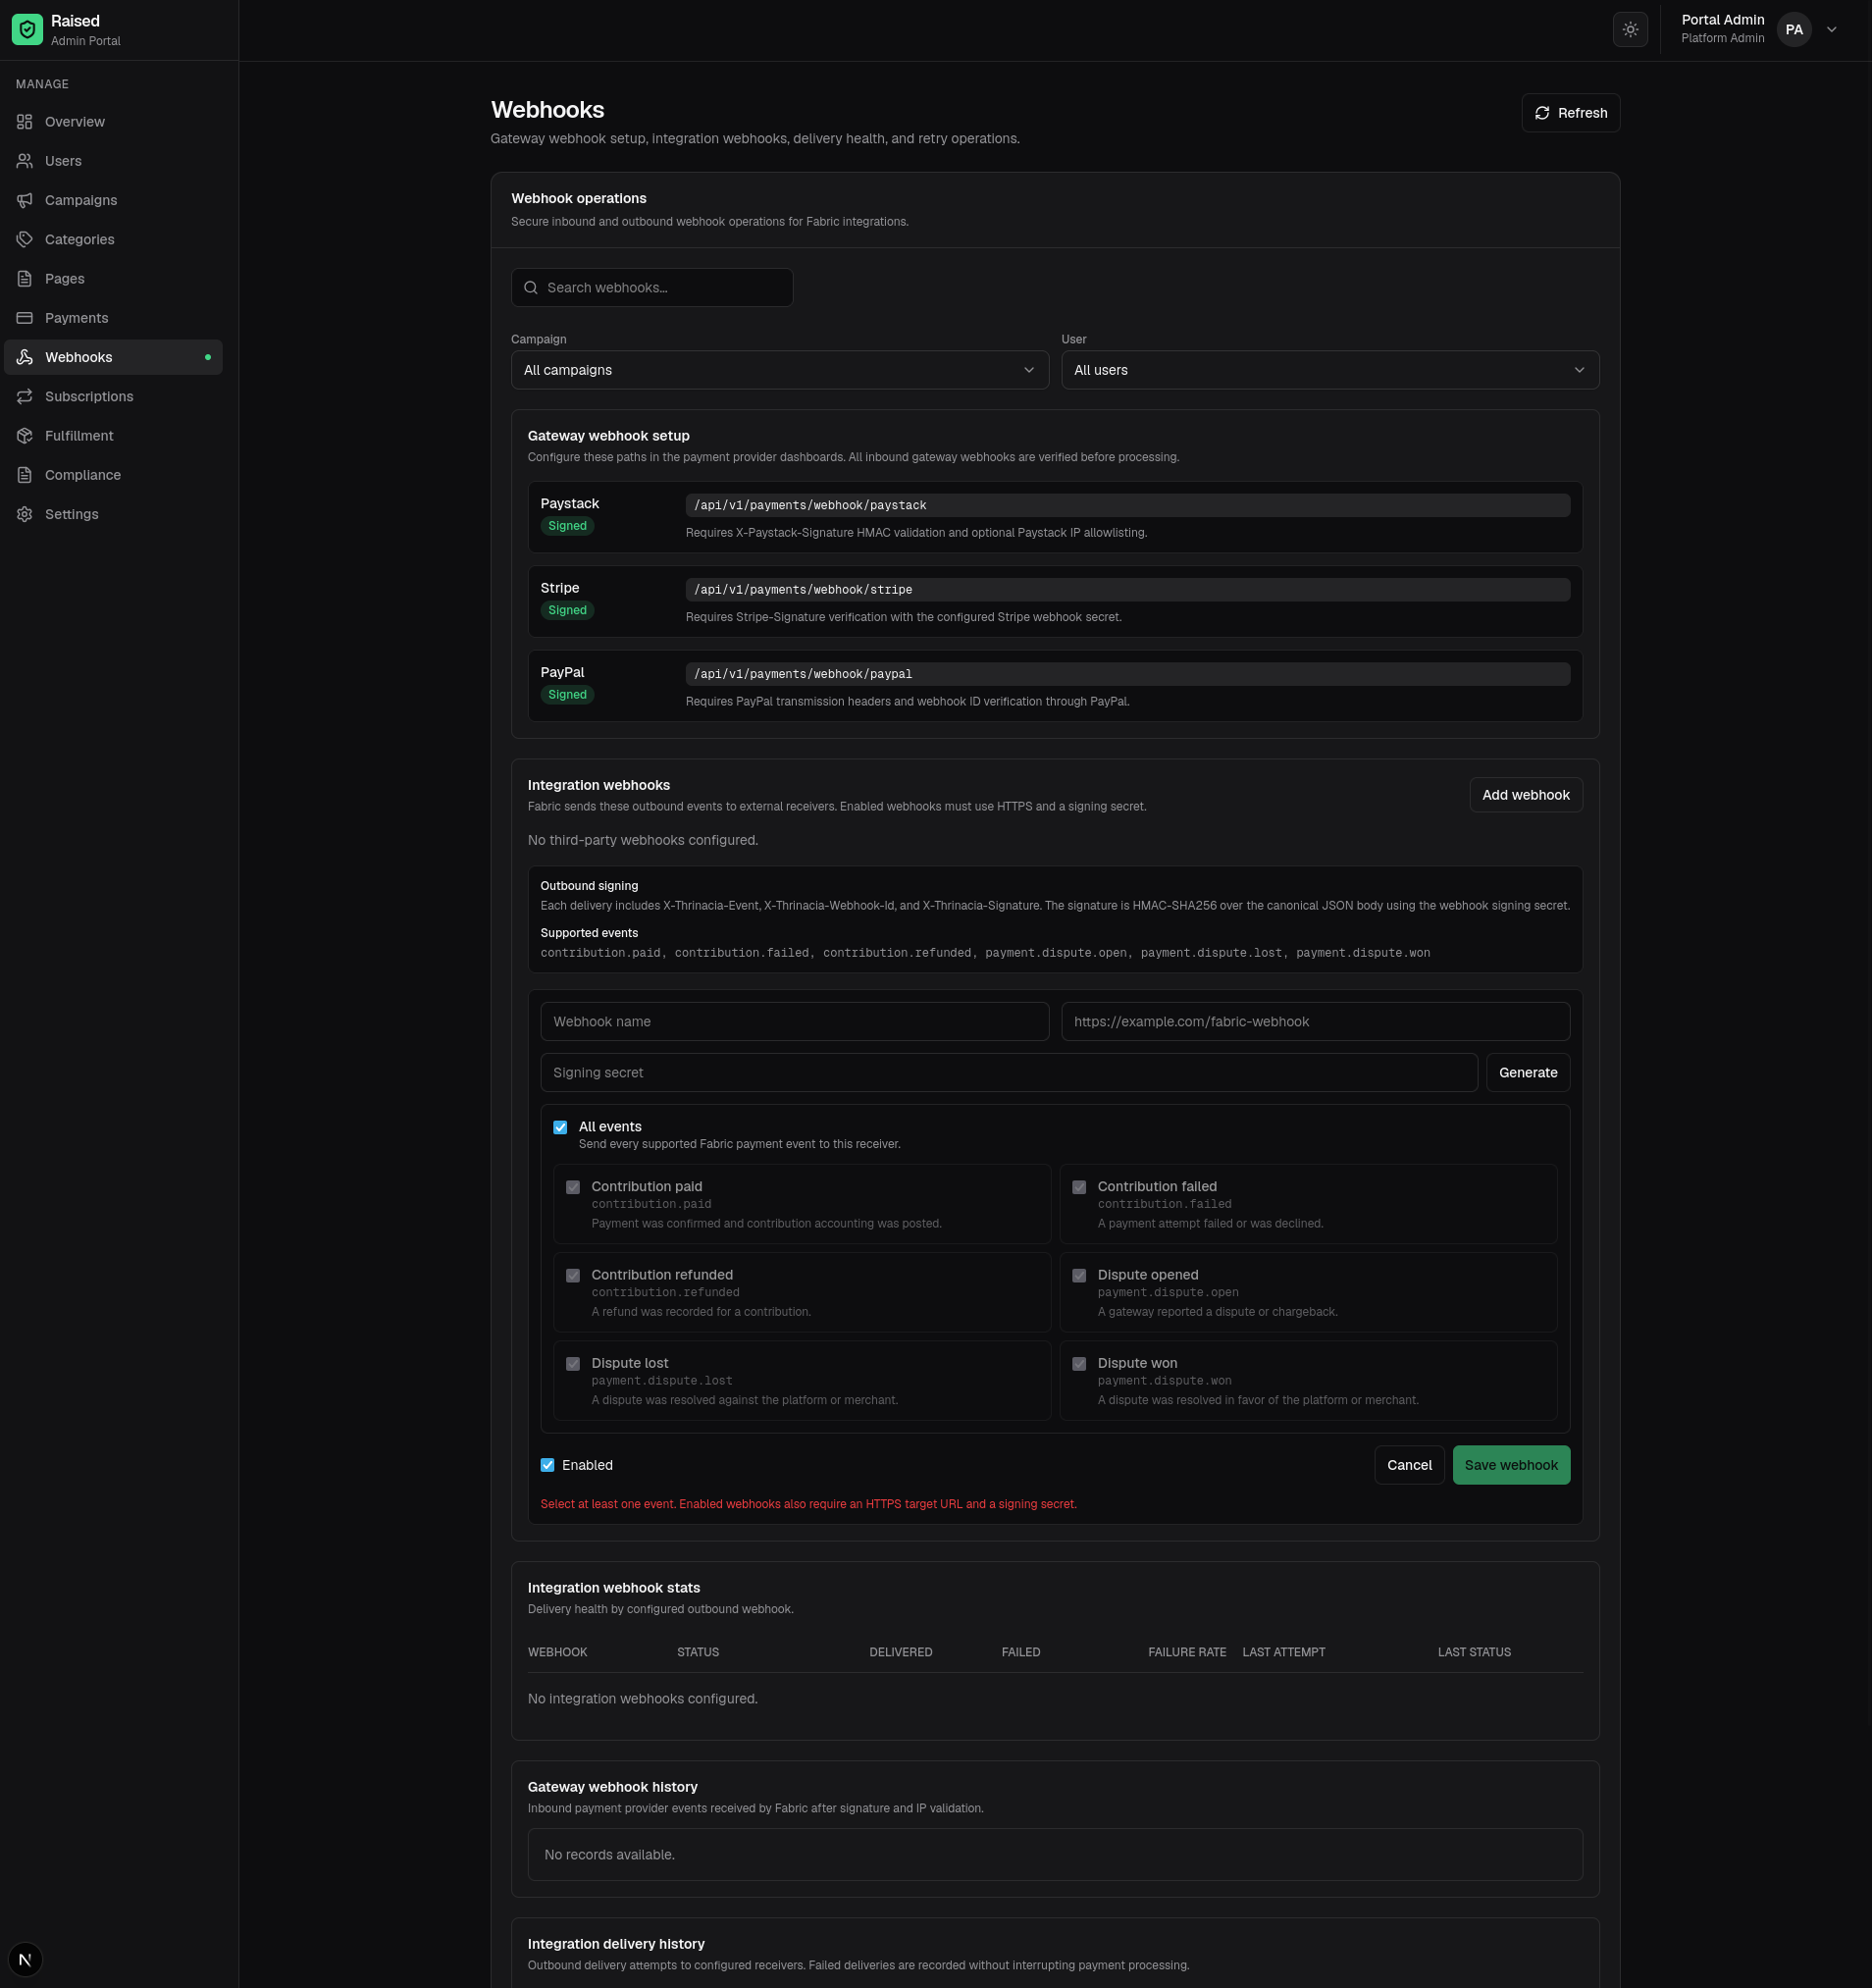Select Subscriptions in the sidebar
This screenshot has height=1988, width=1872.
tap(113, 396)
